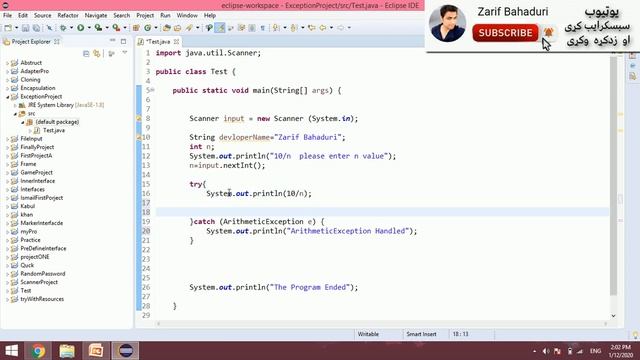Open the Windows Start menu
The image size is (640, 360).
(11, 351)
